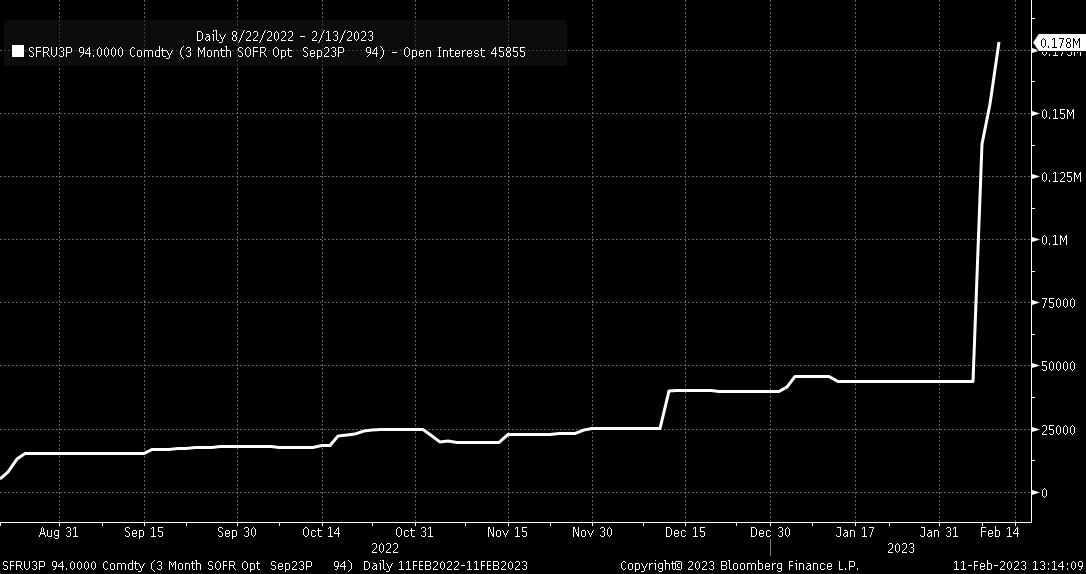Select the Oct 14 date marker
Screen dimensions: 1086x574
pos(321,533)
